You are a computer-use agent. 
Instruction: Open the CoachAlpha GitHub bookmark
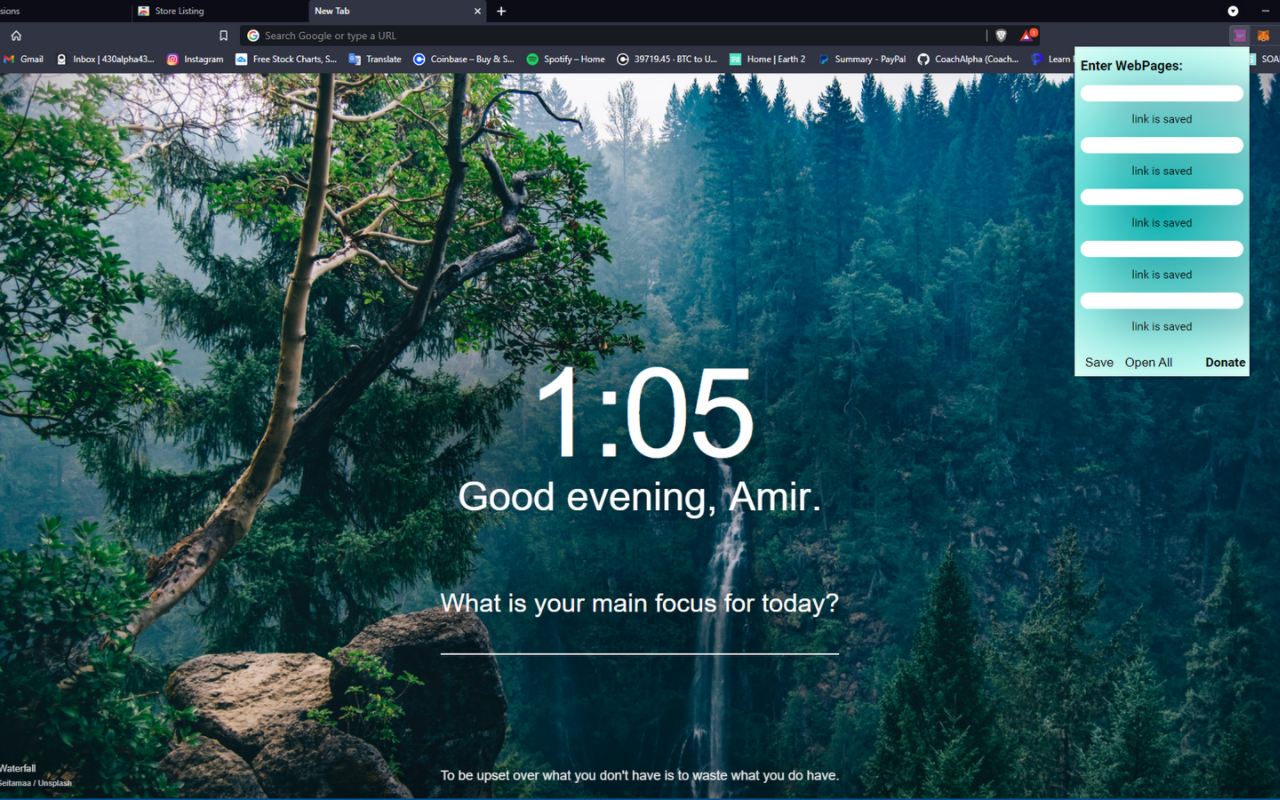(x=969, y=59)
